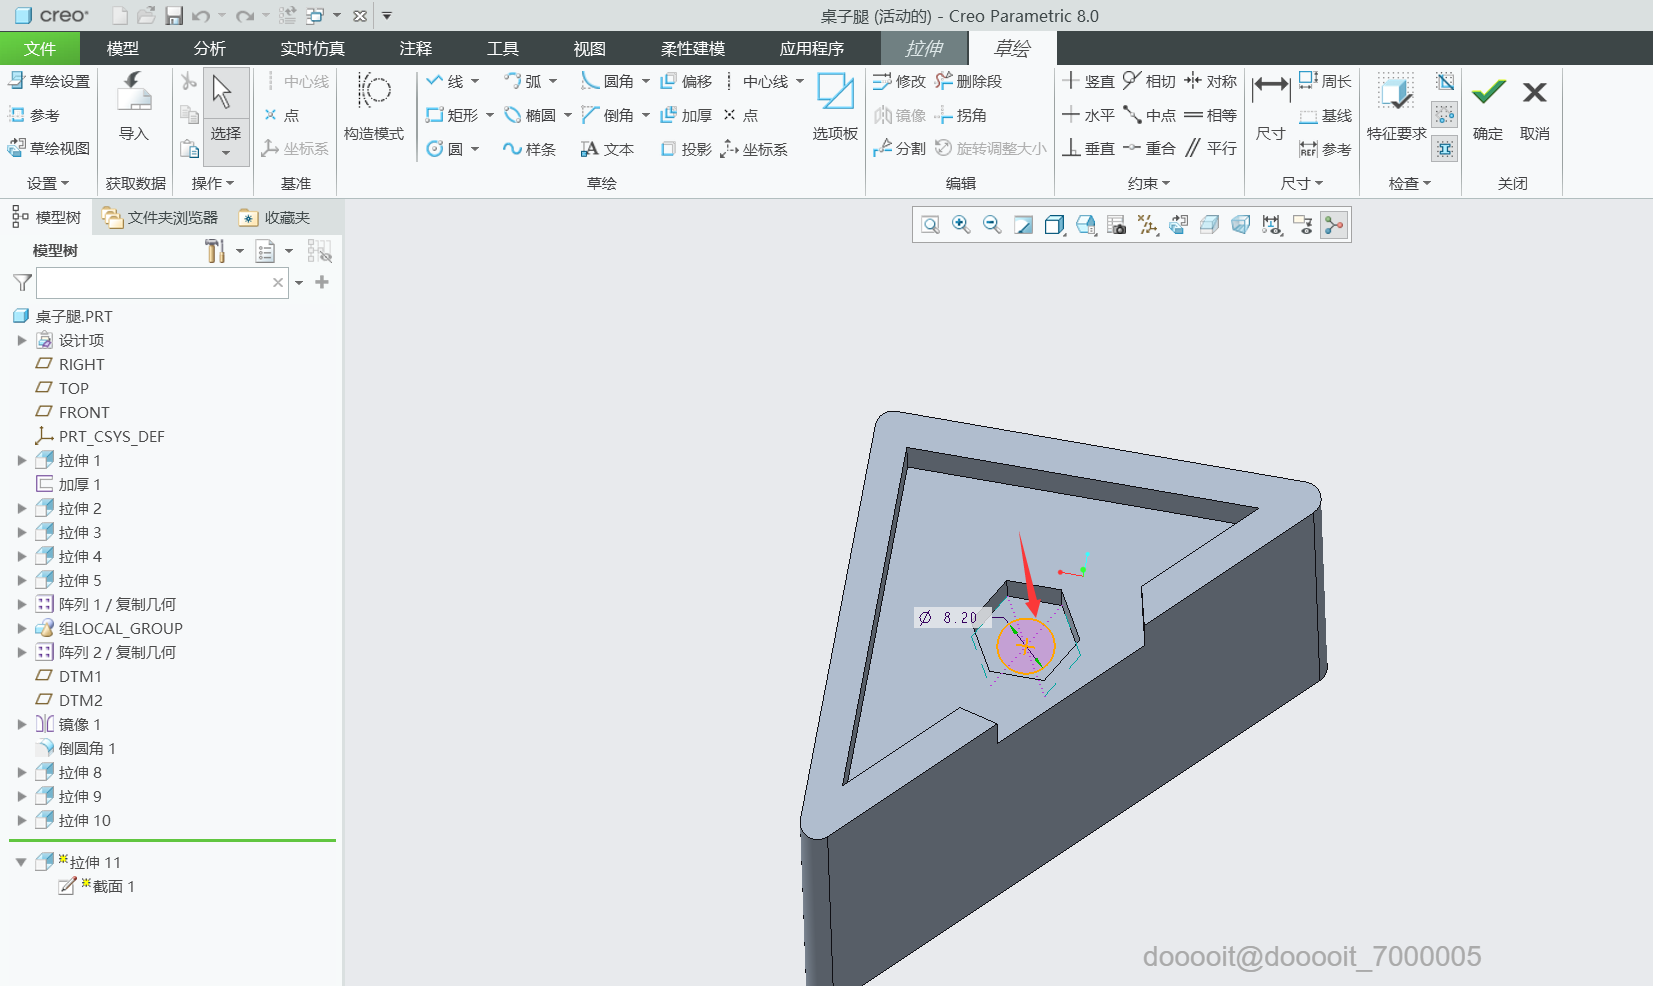Viewport: 1653px width, 986px height.
Task: Click the 8.20 diameter dimension label
Action: (950, 618)
